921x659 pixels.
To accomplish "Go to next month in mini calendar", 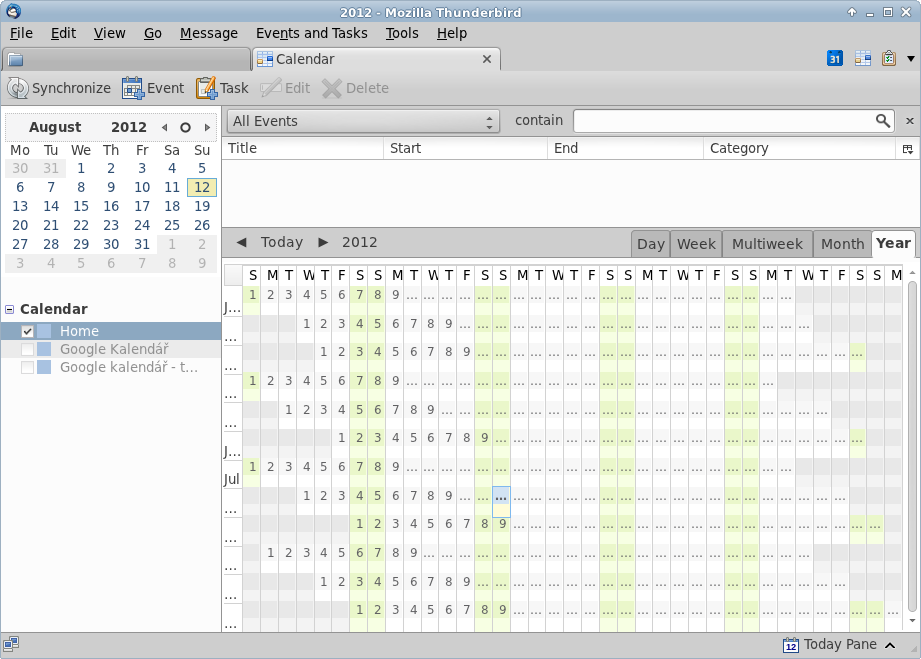I will pos(207,127).
